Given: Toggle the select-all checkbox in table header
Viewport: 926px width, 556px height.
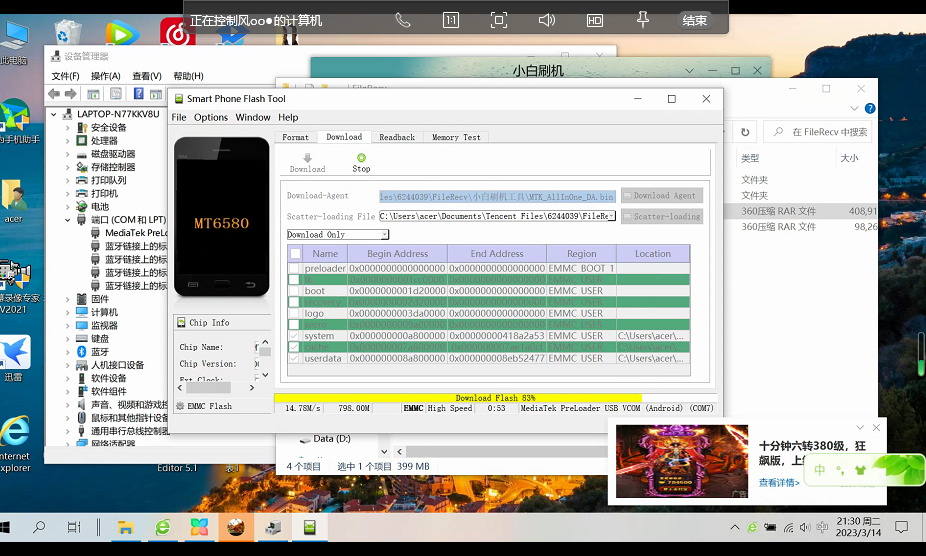Looking at the screenshot, I should click(295, 253).
